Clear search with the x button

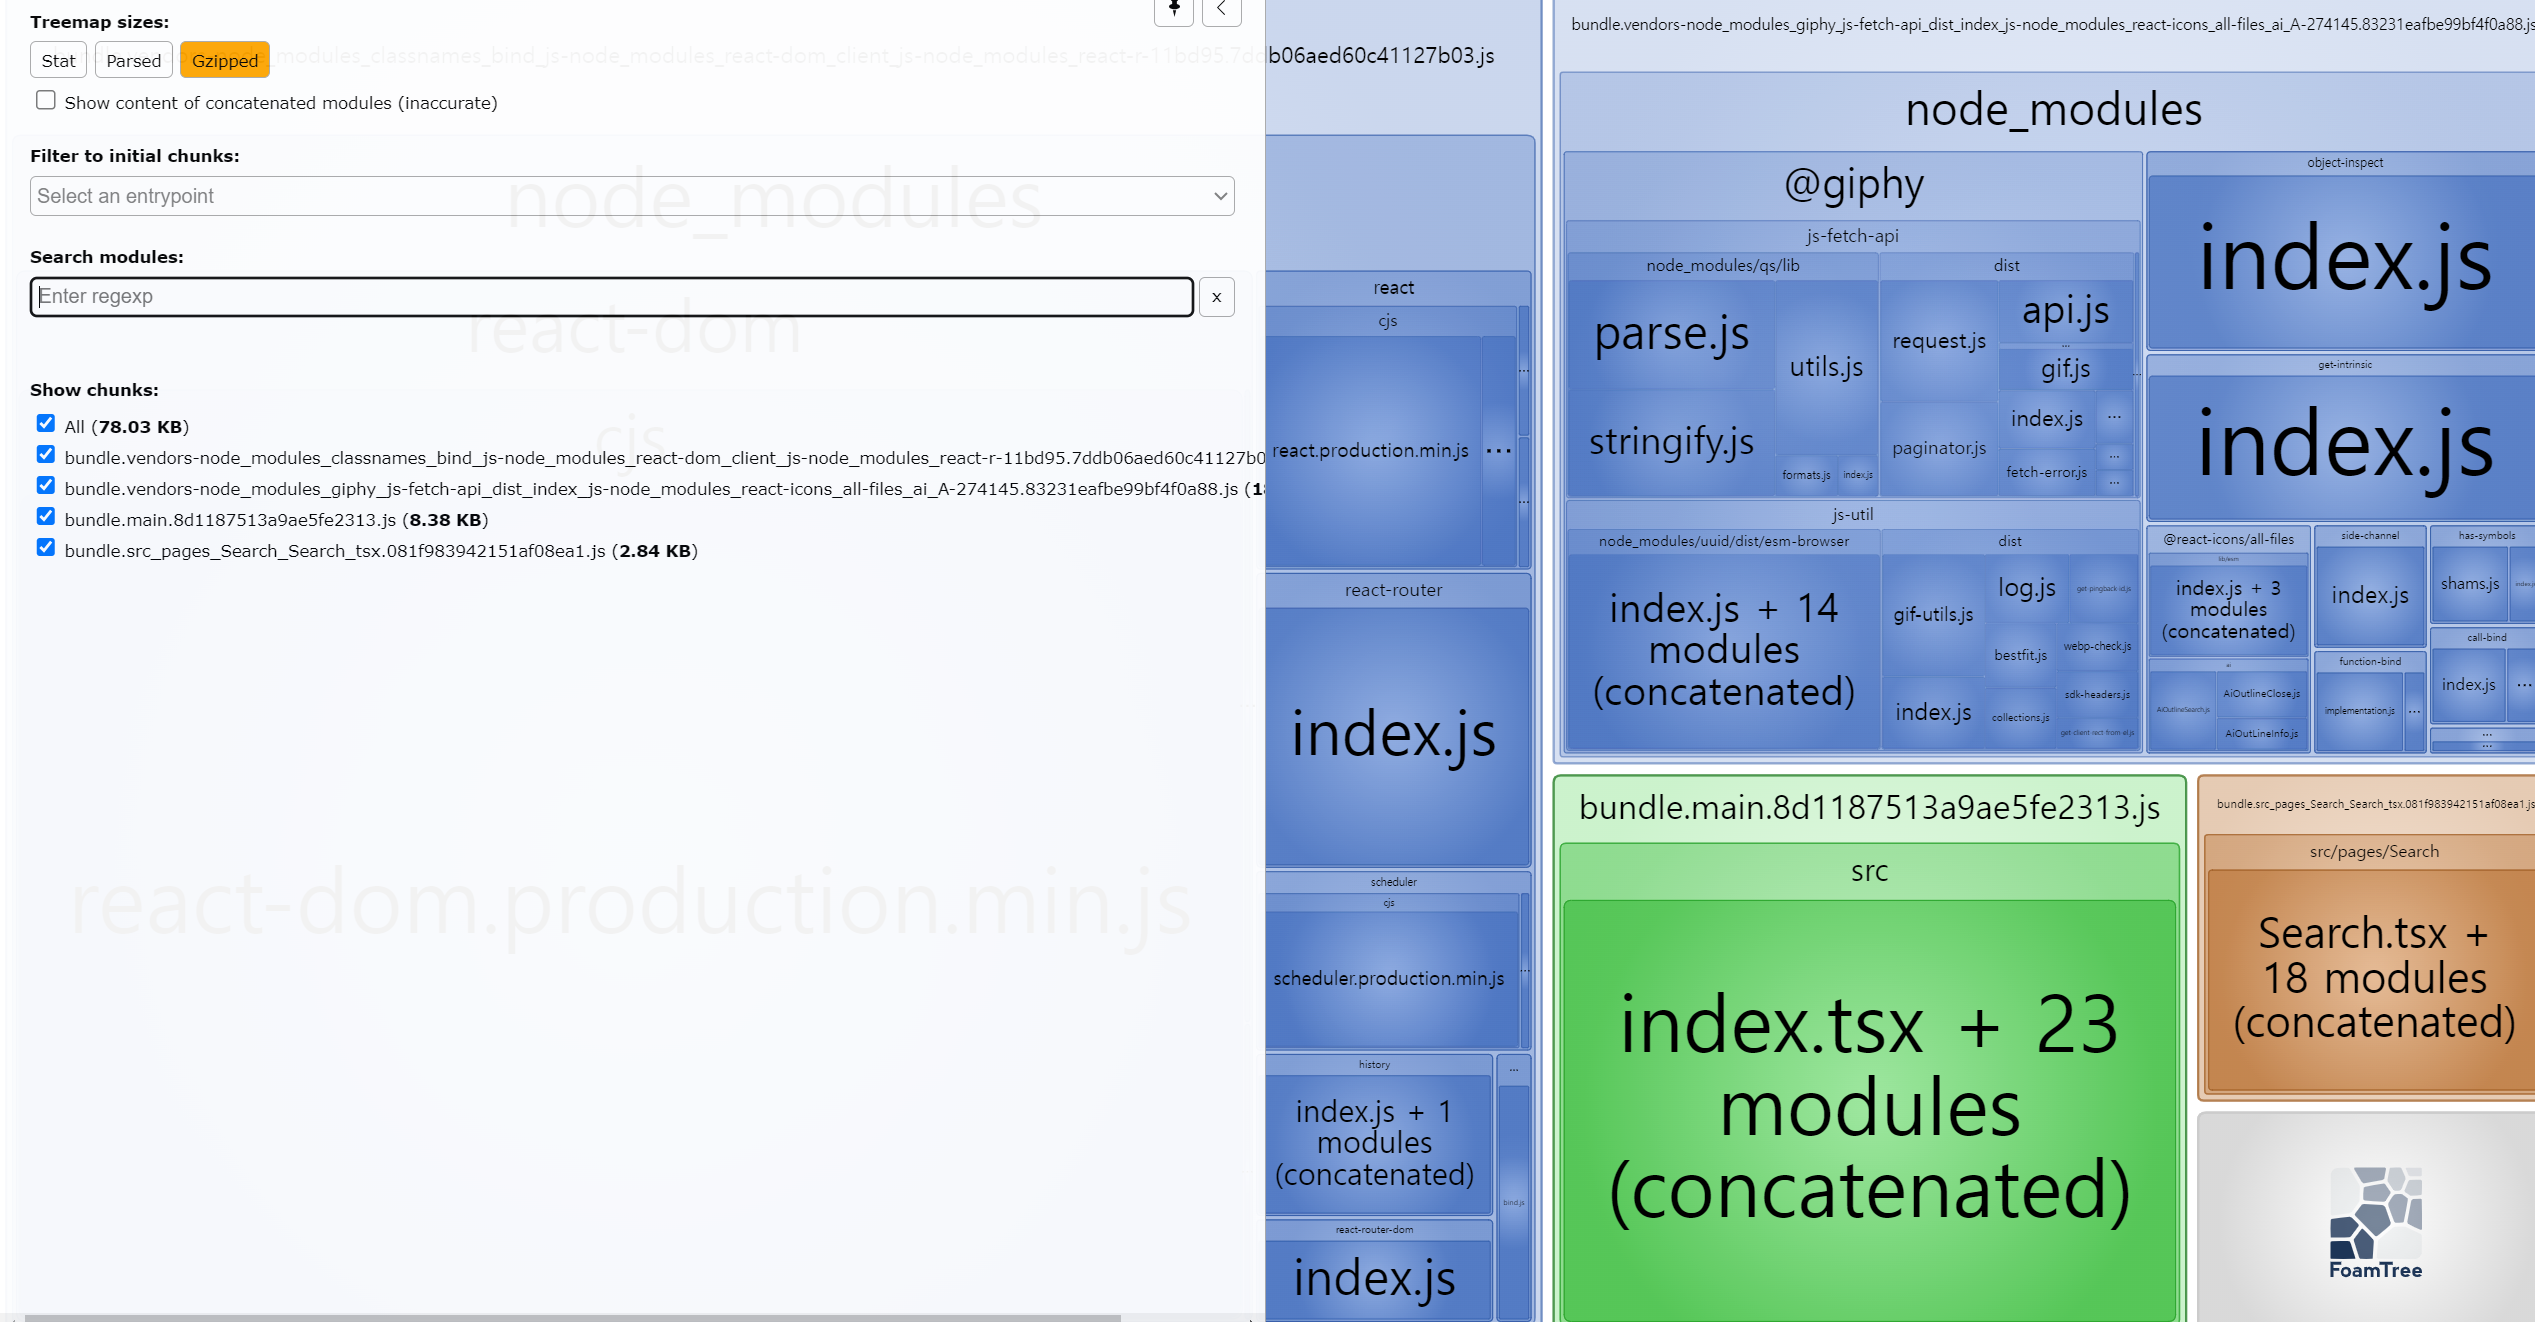coord(1216,297)
